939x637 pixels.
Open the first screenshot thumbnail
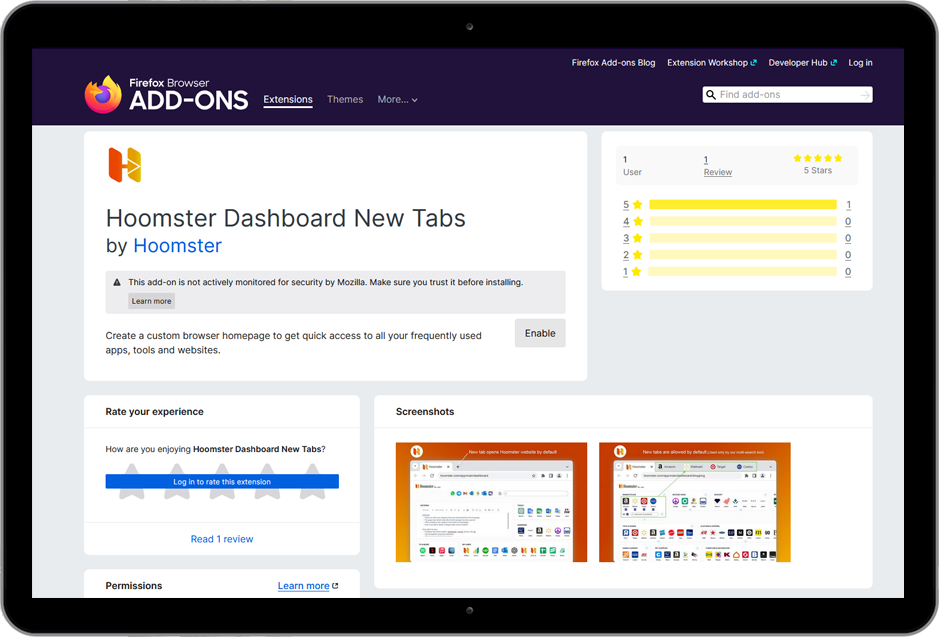(x=491, y=502)
